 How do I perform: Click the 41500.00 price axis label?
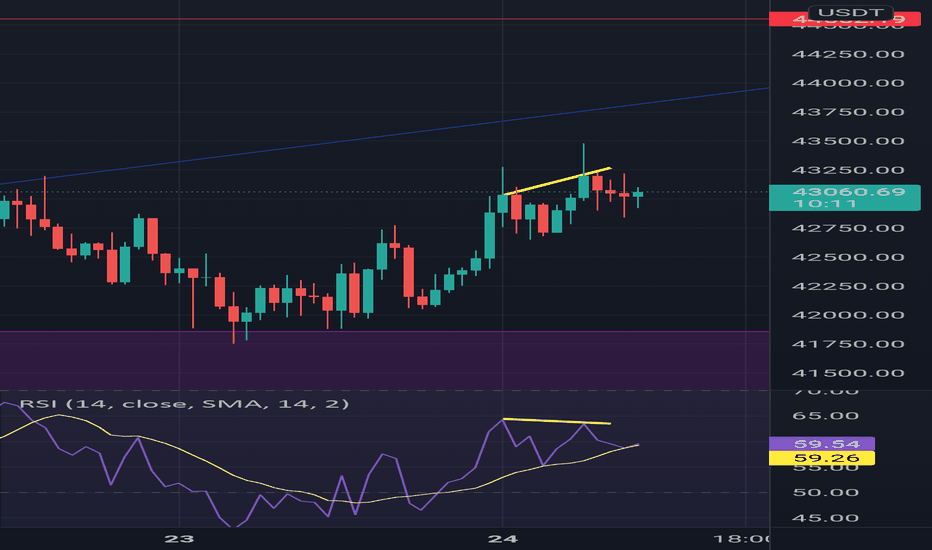click(x=848, y=373)
